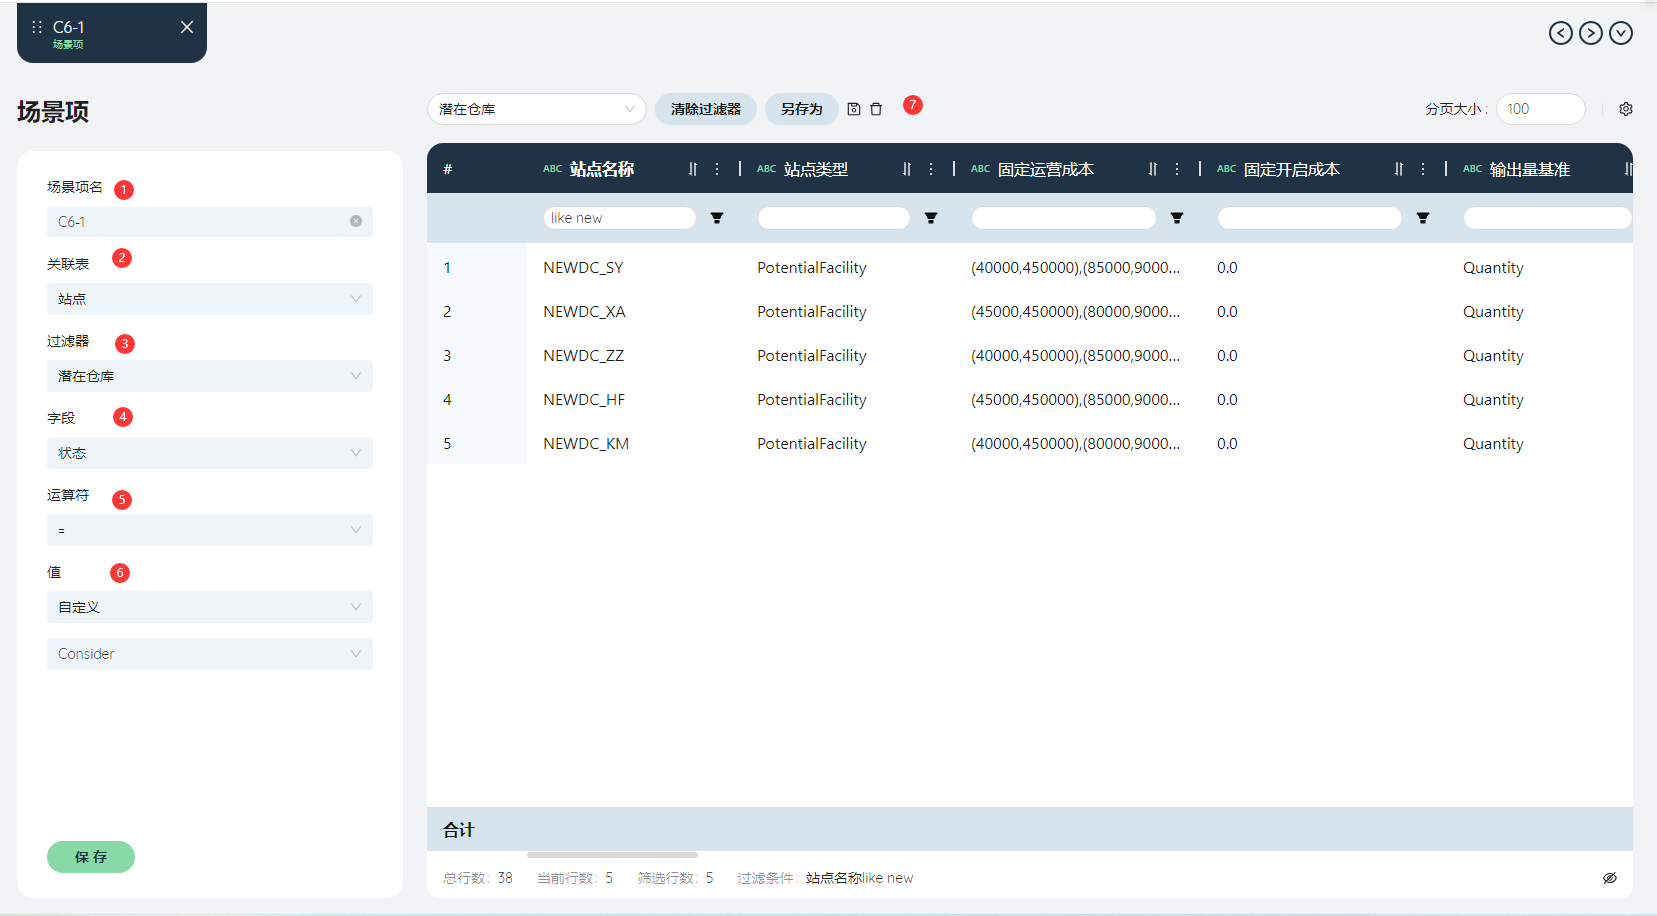Select the NEWDC_ZZ cell
Viewport: 1657px width, 916px height.
pos(583,356)
